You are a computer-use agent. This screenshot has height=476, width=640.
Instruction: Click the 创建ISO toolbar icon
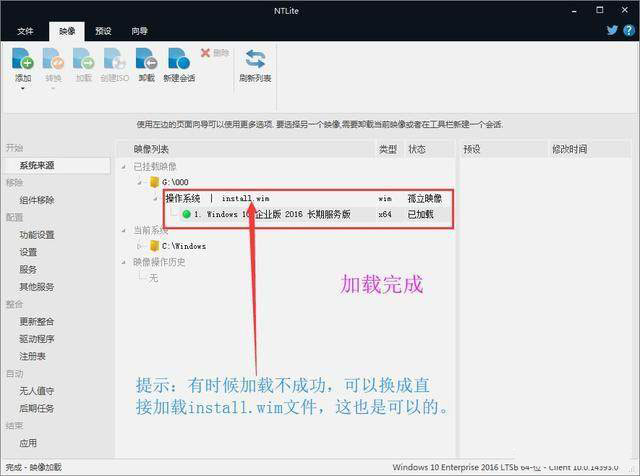point(115,60)
